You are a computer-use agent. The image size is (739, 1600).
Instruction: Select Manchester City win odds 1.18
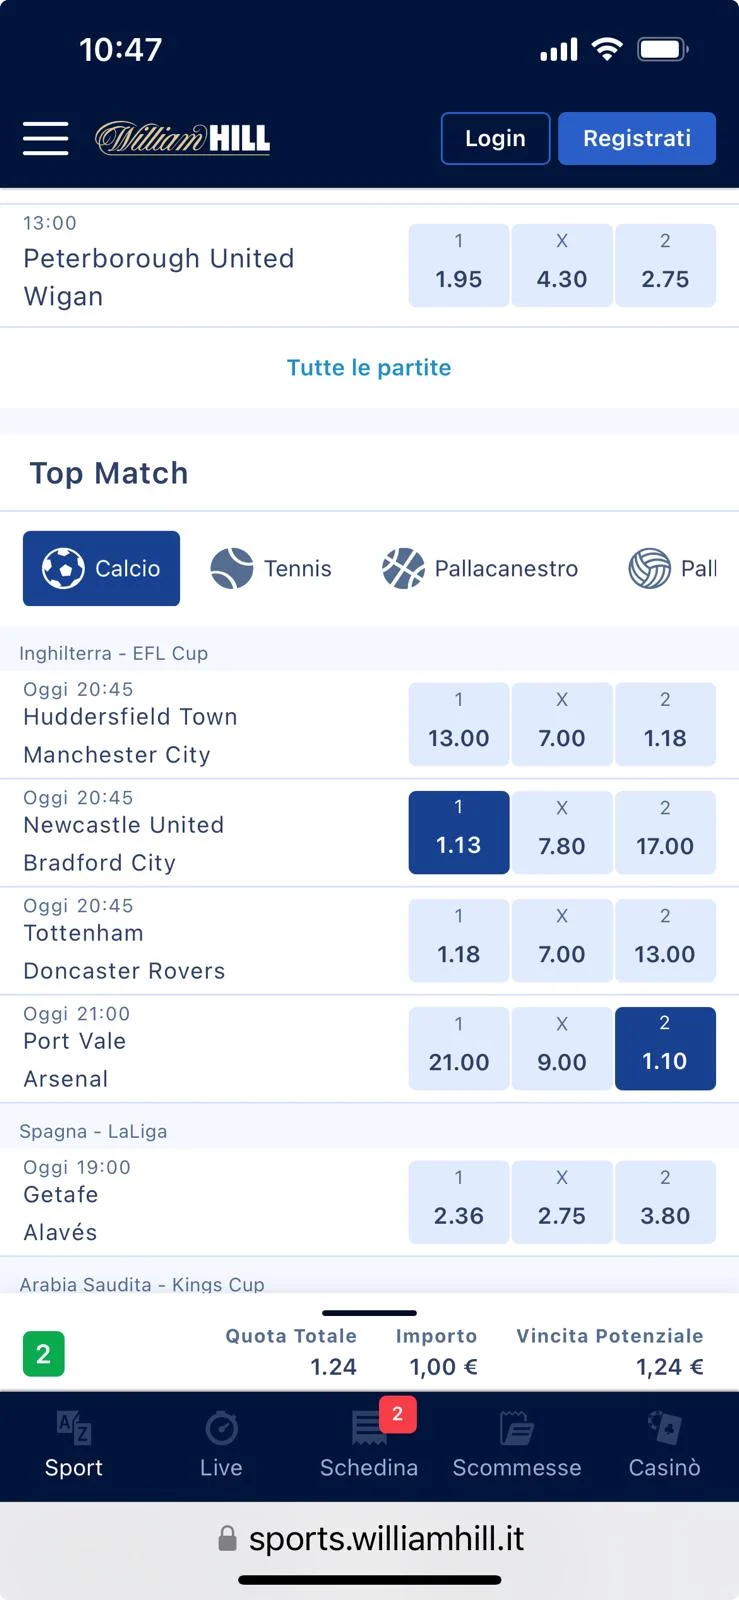click(x=665, y=724)
